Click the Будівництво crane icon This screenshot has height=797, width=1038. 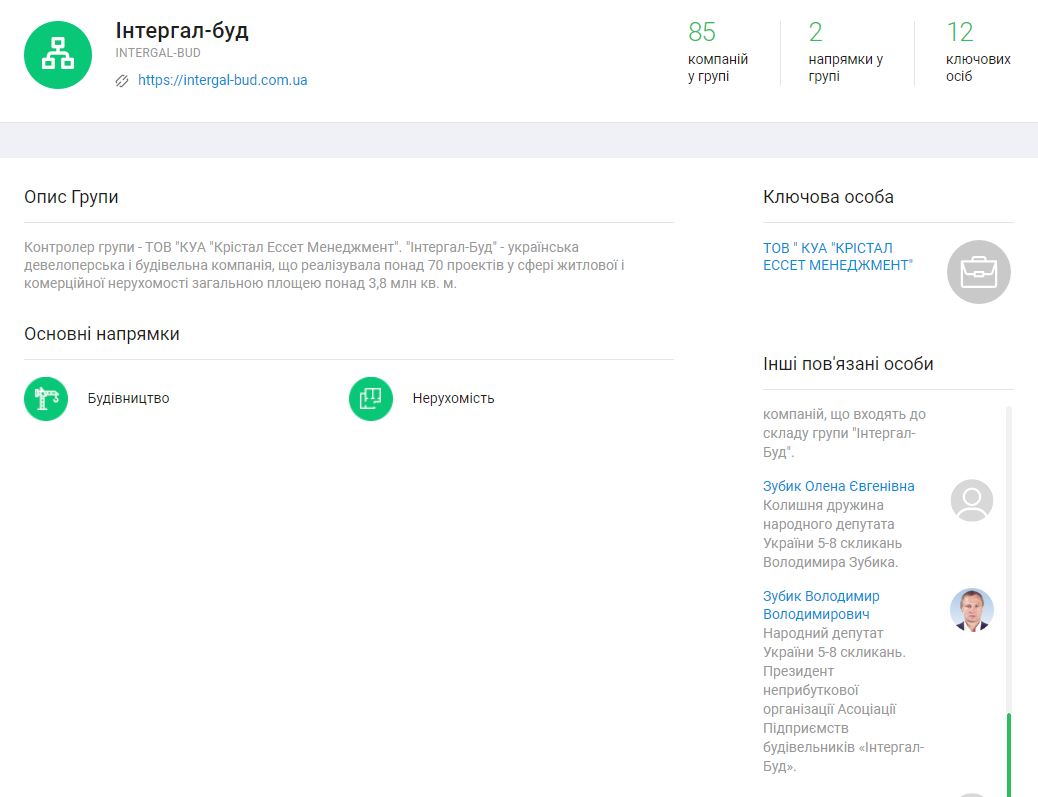pos(46,398)
